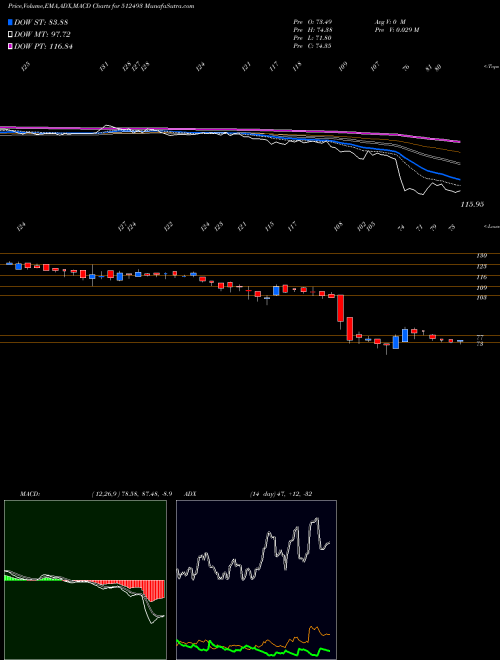Click the Pre O open price value
Viewport: 500px width, 660px height.
(x=312, y=21)
